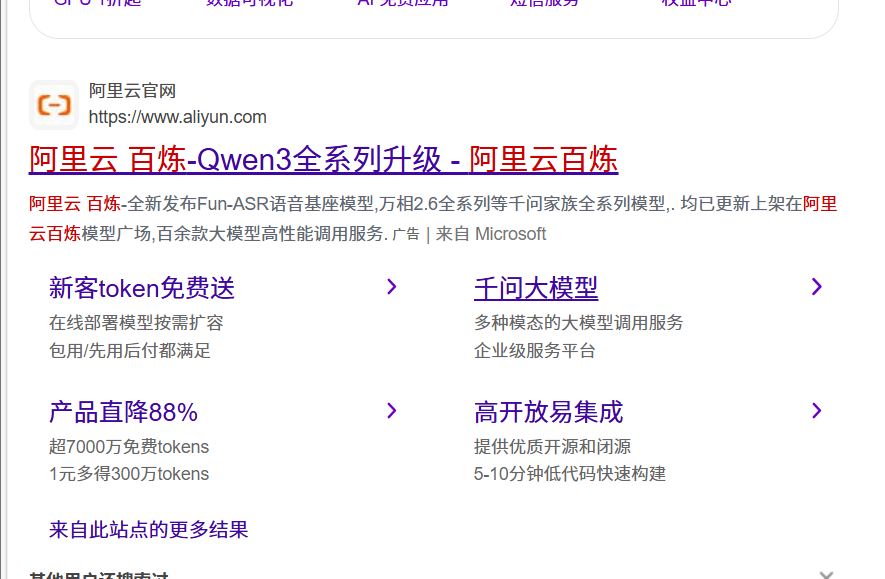Click the chevron beside 新客token免费送
This screenshot has height=579, width=885.
(x=392, y=287)
